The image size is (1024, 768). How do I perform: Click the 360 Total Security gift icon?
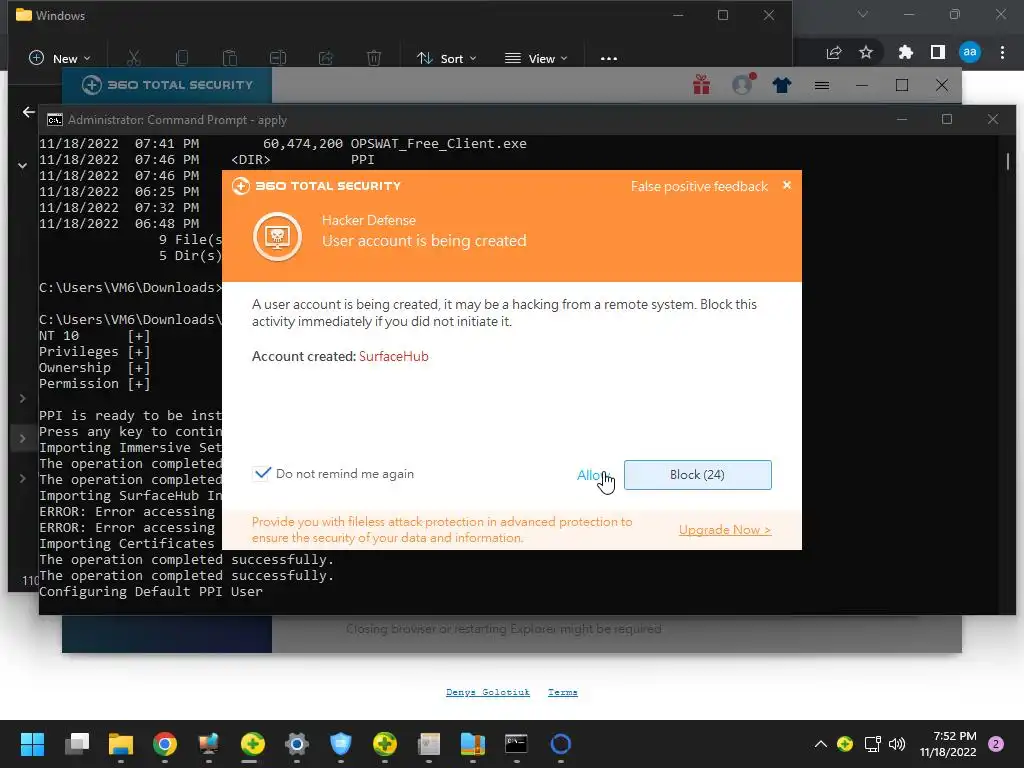click(701, 85)
